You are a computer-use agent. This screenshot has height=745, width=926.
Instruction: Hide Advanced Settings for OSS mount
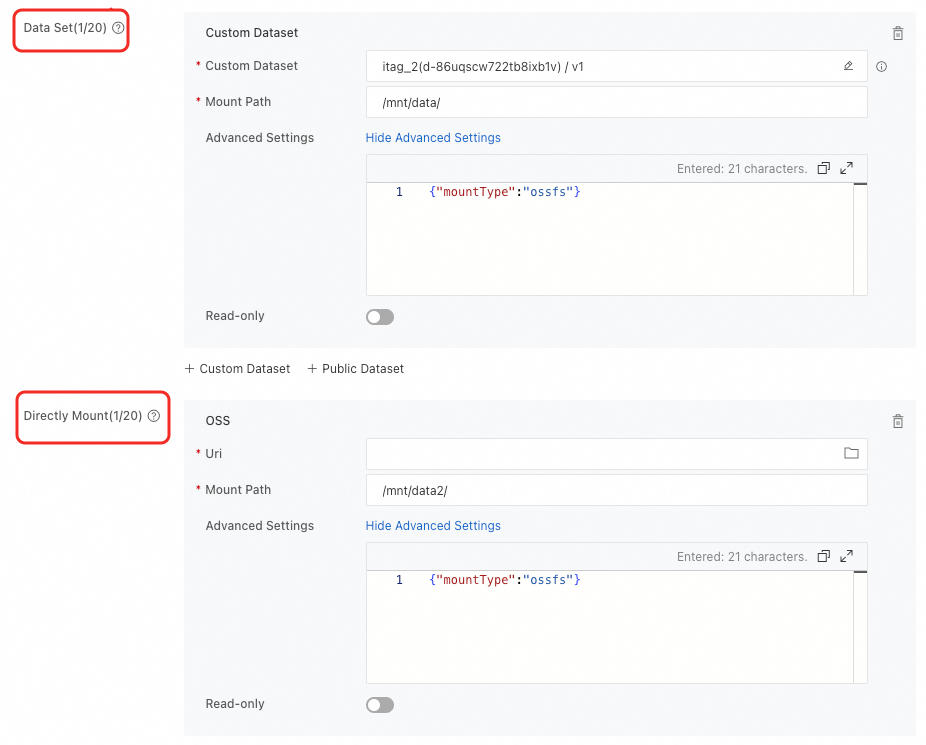point(433,526)
